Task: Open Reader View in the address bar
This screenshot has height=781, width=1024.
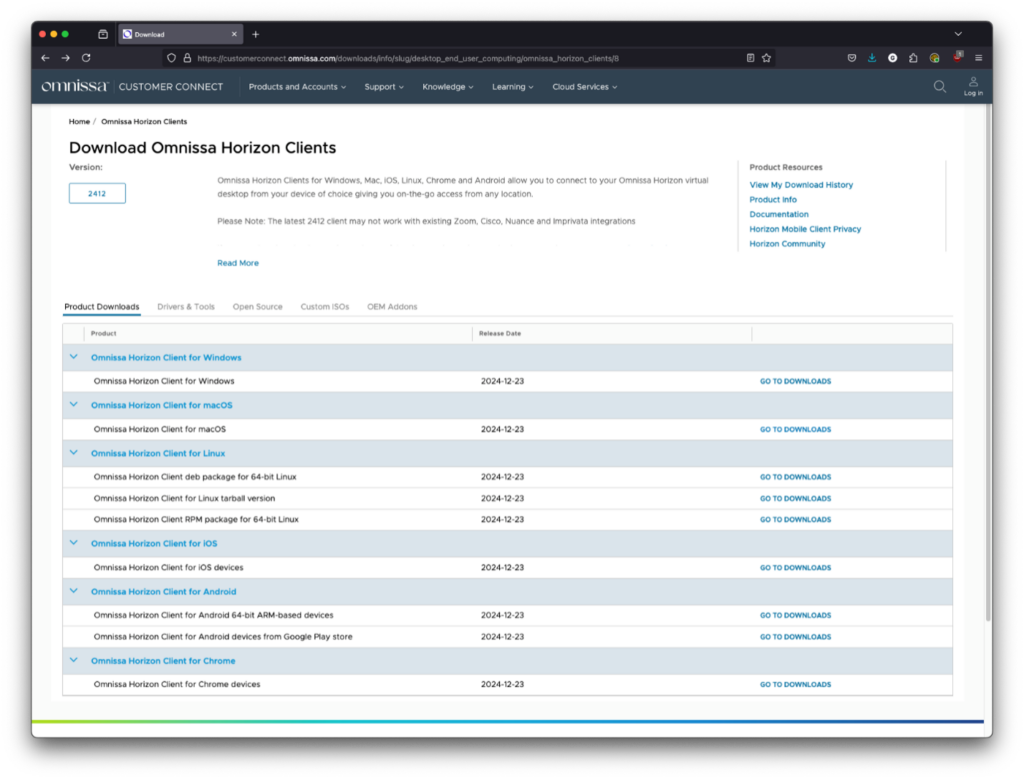Action: [x=750, y=57]
